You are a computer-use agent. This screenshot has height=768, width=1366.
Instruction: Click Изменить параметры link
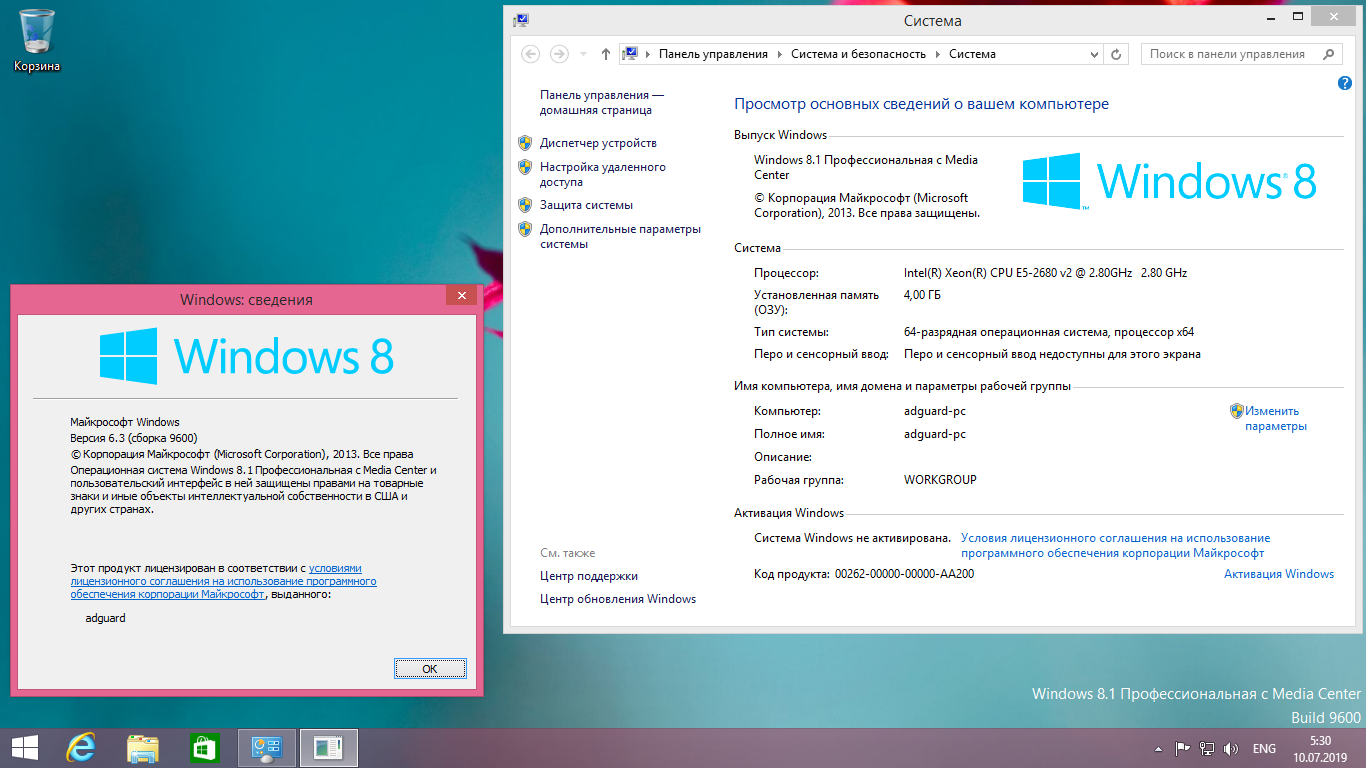point(1275,418)
